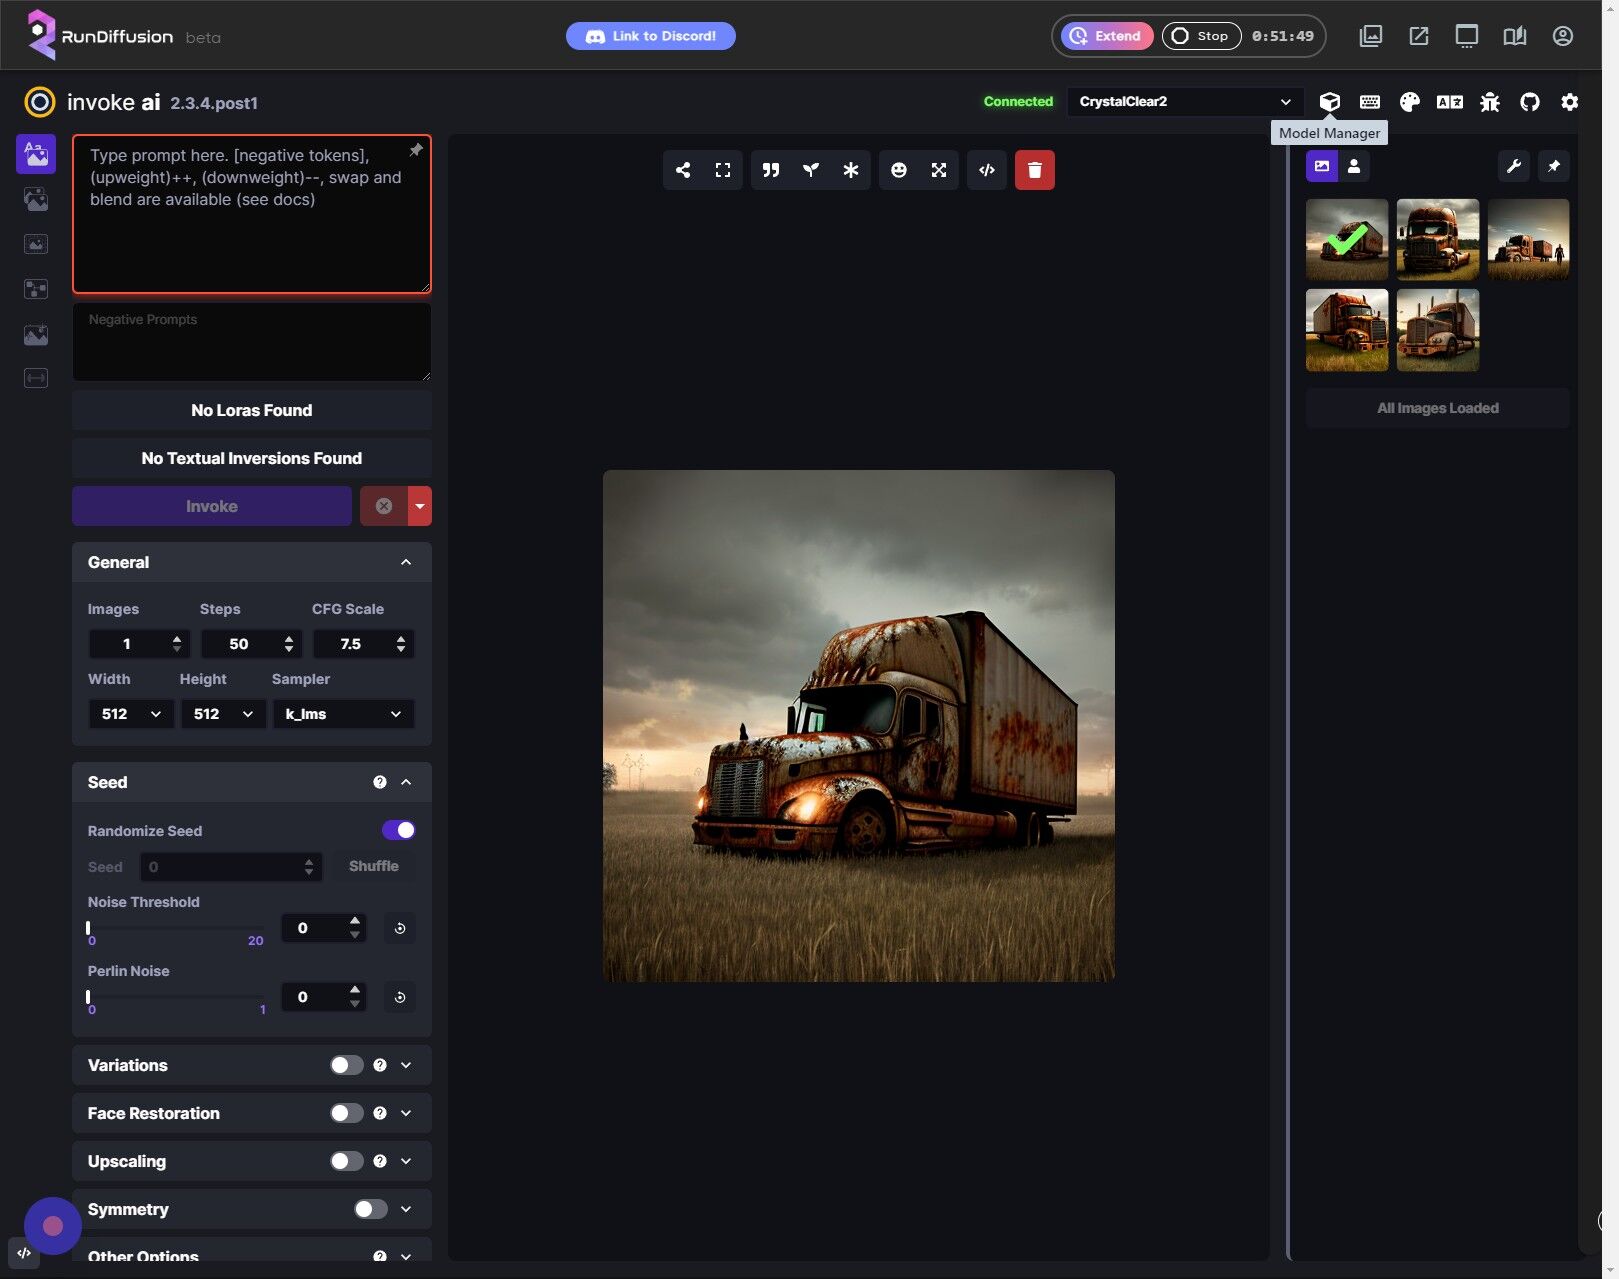This screenshot has height=1279, width=1619.
Task: Switch to the user uploads gallery tab
Action: coord(1354,166)
